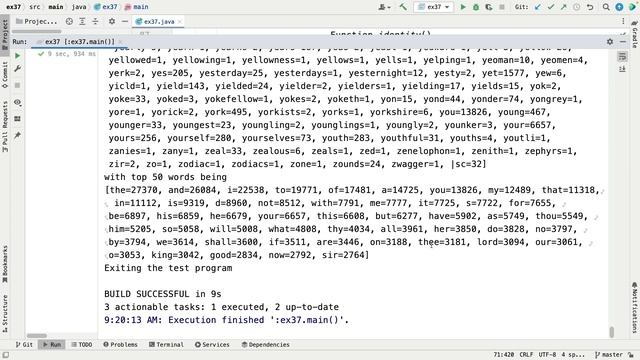
Task: Select the ex37 [:ex37.main()] run tab
Action: click(76, 42)
